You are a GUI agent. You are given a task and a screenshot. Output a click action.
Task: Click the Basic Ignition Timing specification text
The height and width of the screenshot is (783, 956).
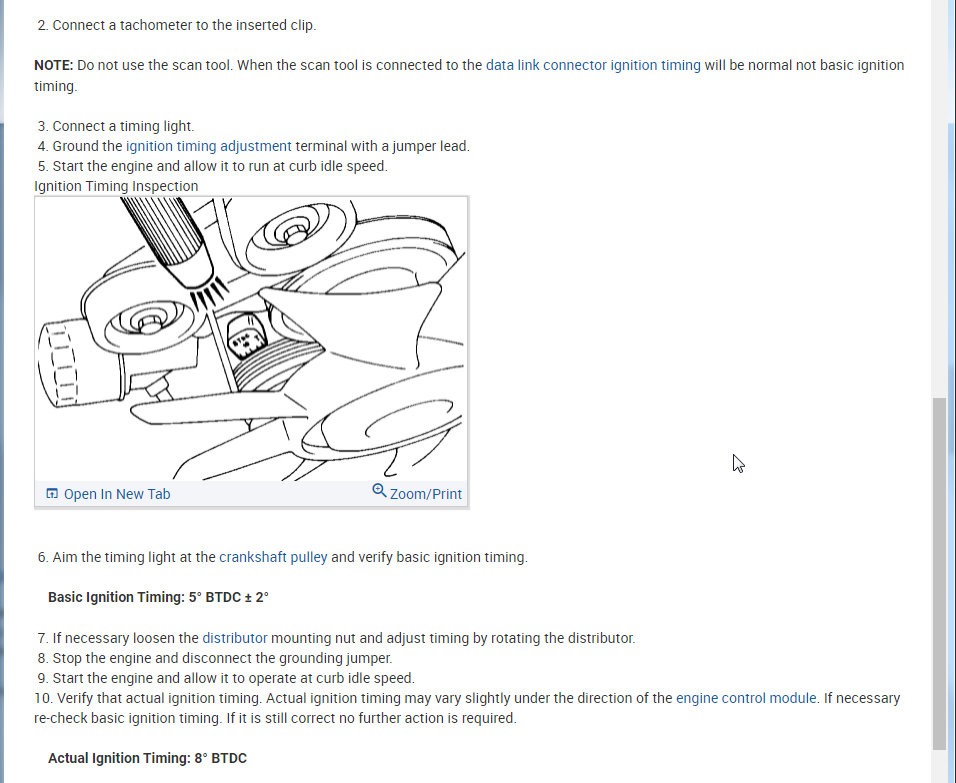pos(159,597)
